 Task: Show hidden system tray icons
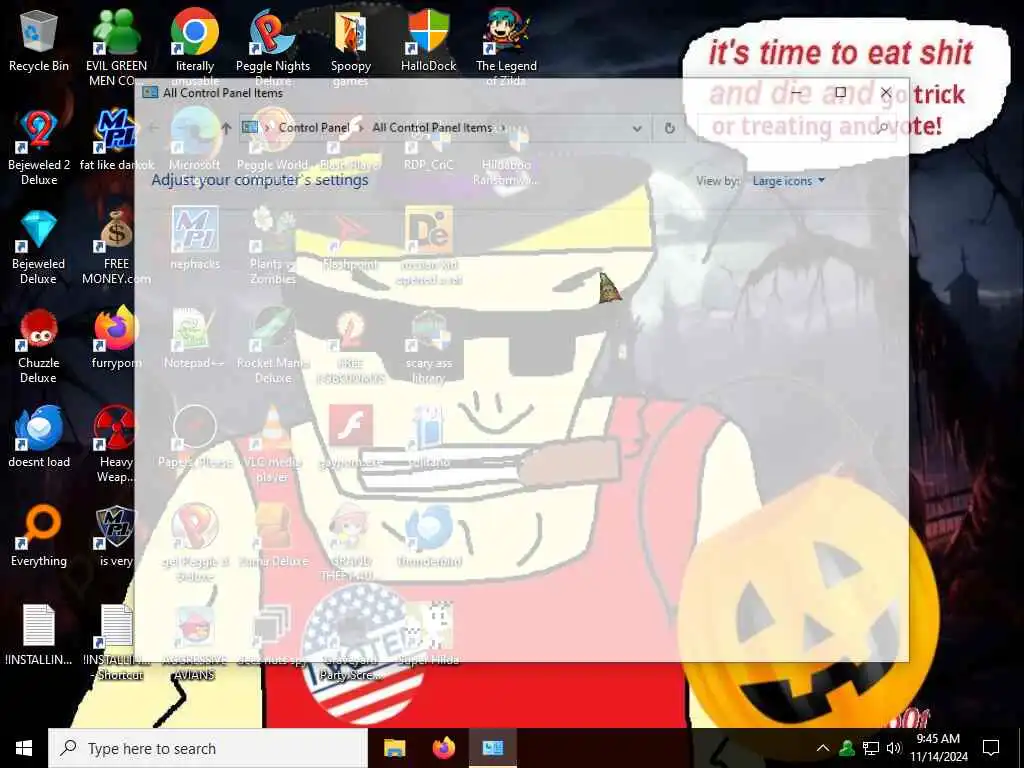[x=823, y=748]
